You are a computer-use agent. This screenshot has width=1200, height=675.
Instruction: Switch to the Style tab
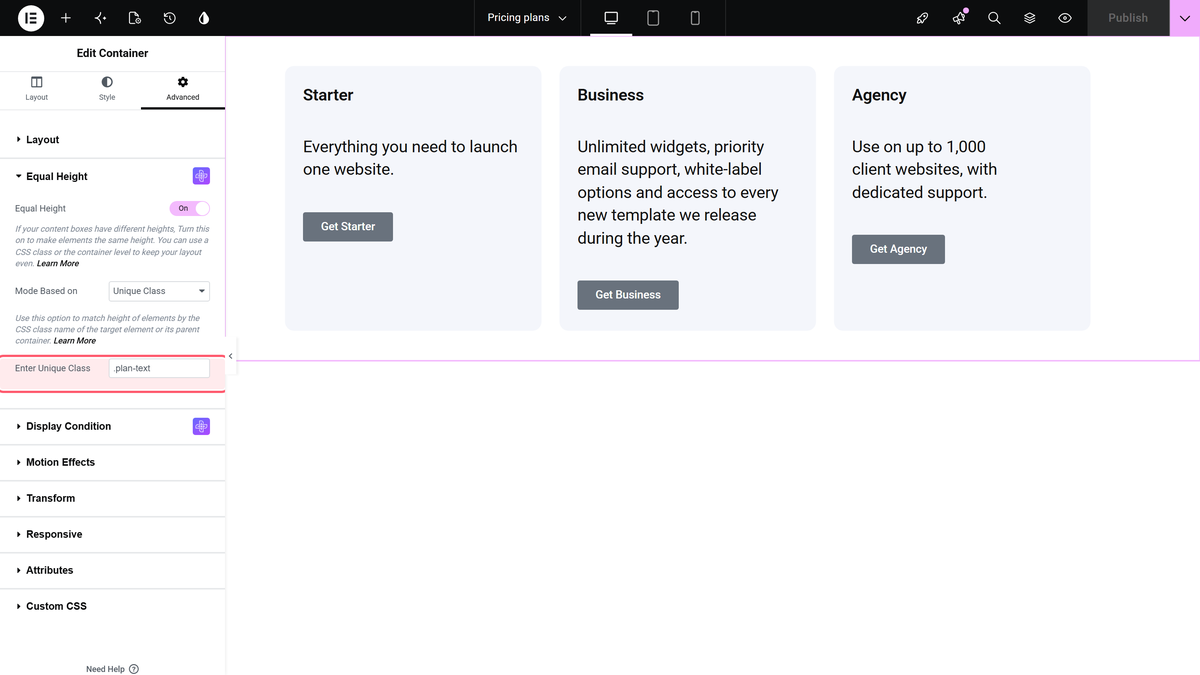coord(107,89)
